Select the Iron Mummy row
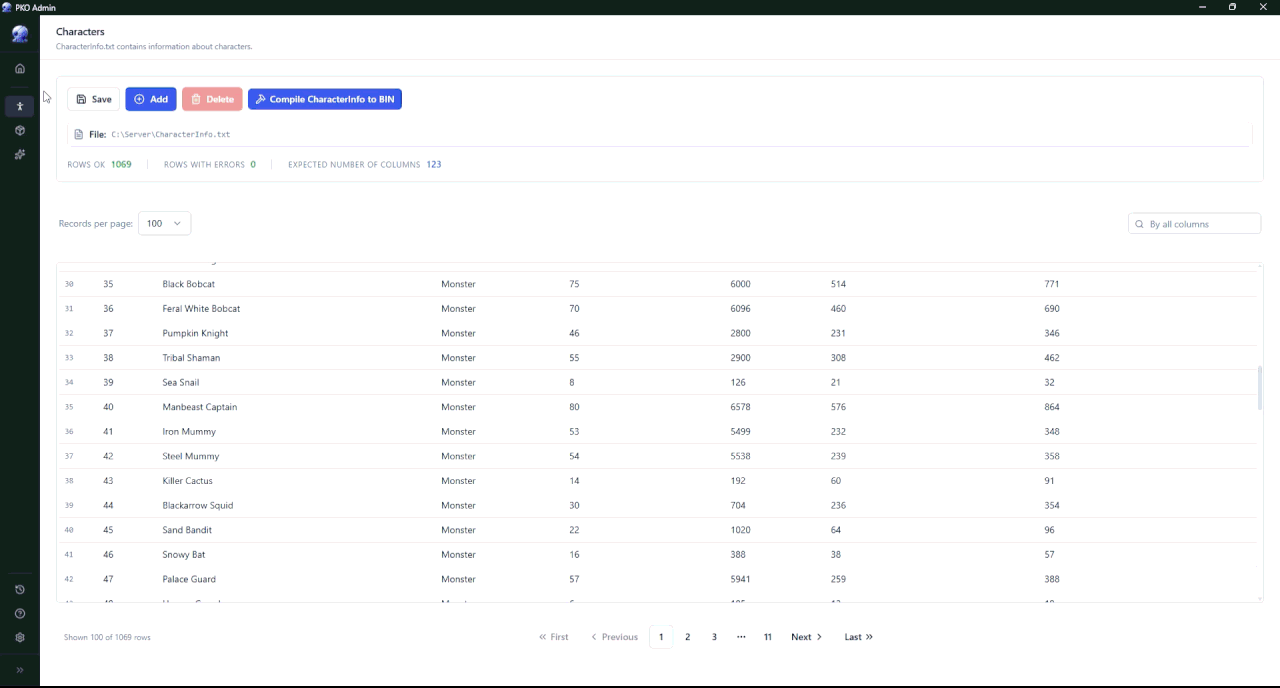Image resolution: width=1280 pixels, height=688 pixels. (658, 432)
